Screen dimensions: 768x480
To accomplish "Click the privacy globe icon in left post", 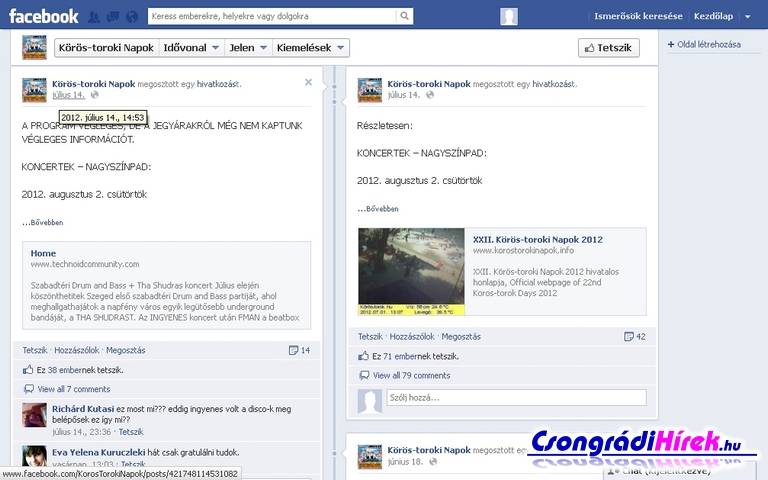I will point(95,95).
